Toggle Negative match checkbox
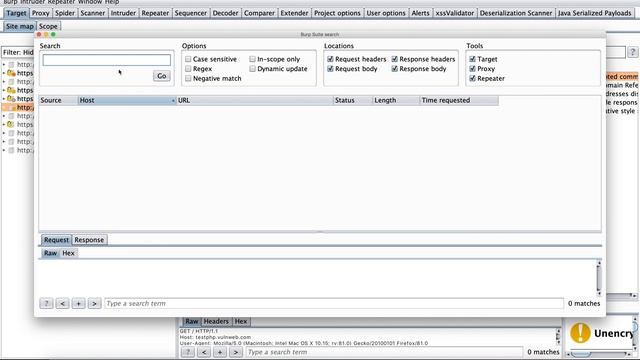The height and width of the screenshot is (360, 640). coord(188,78)
